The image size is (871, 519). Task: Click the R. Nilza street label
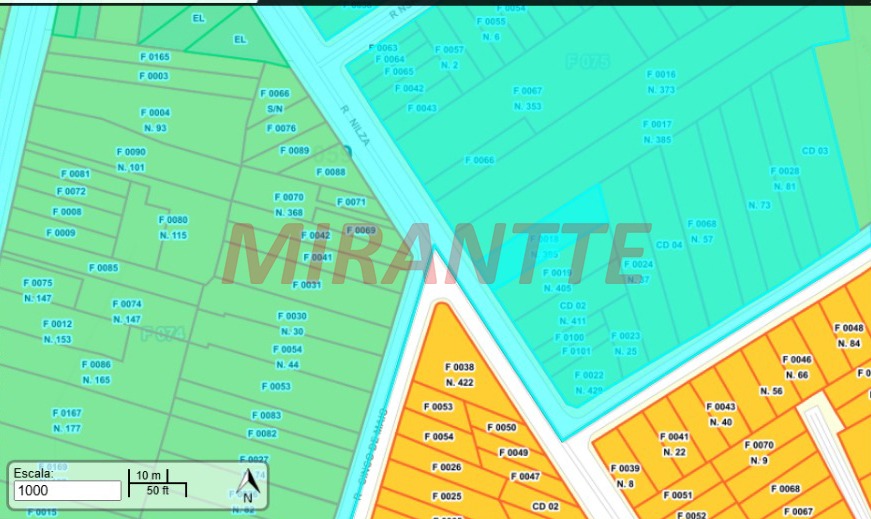click(357, 127)
